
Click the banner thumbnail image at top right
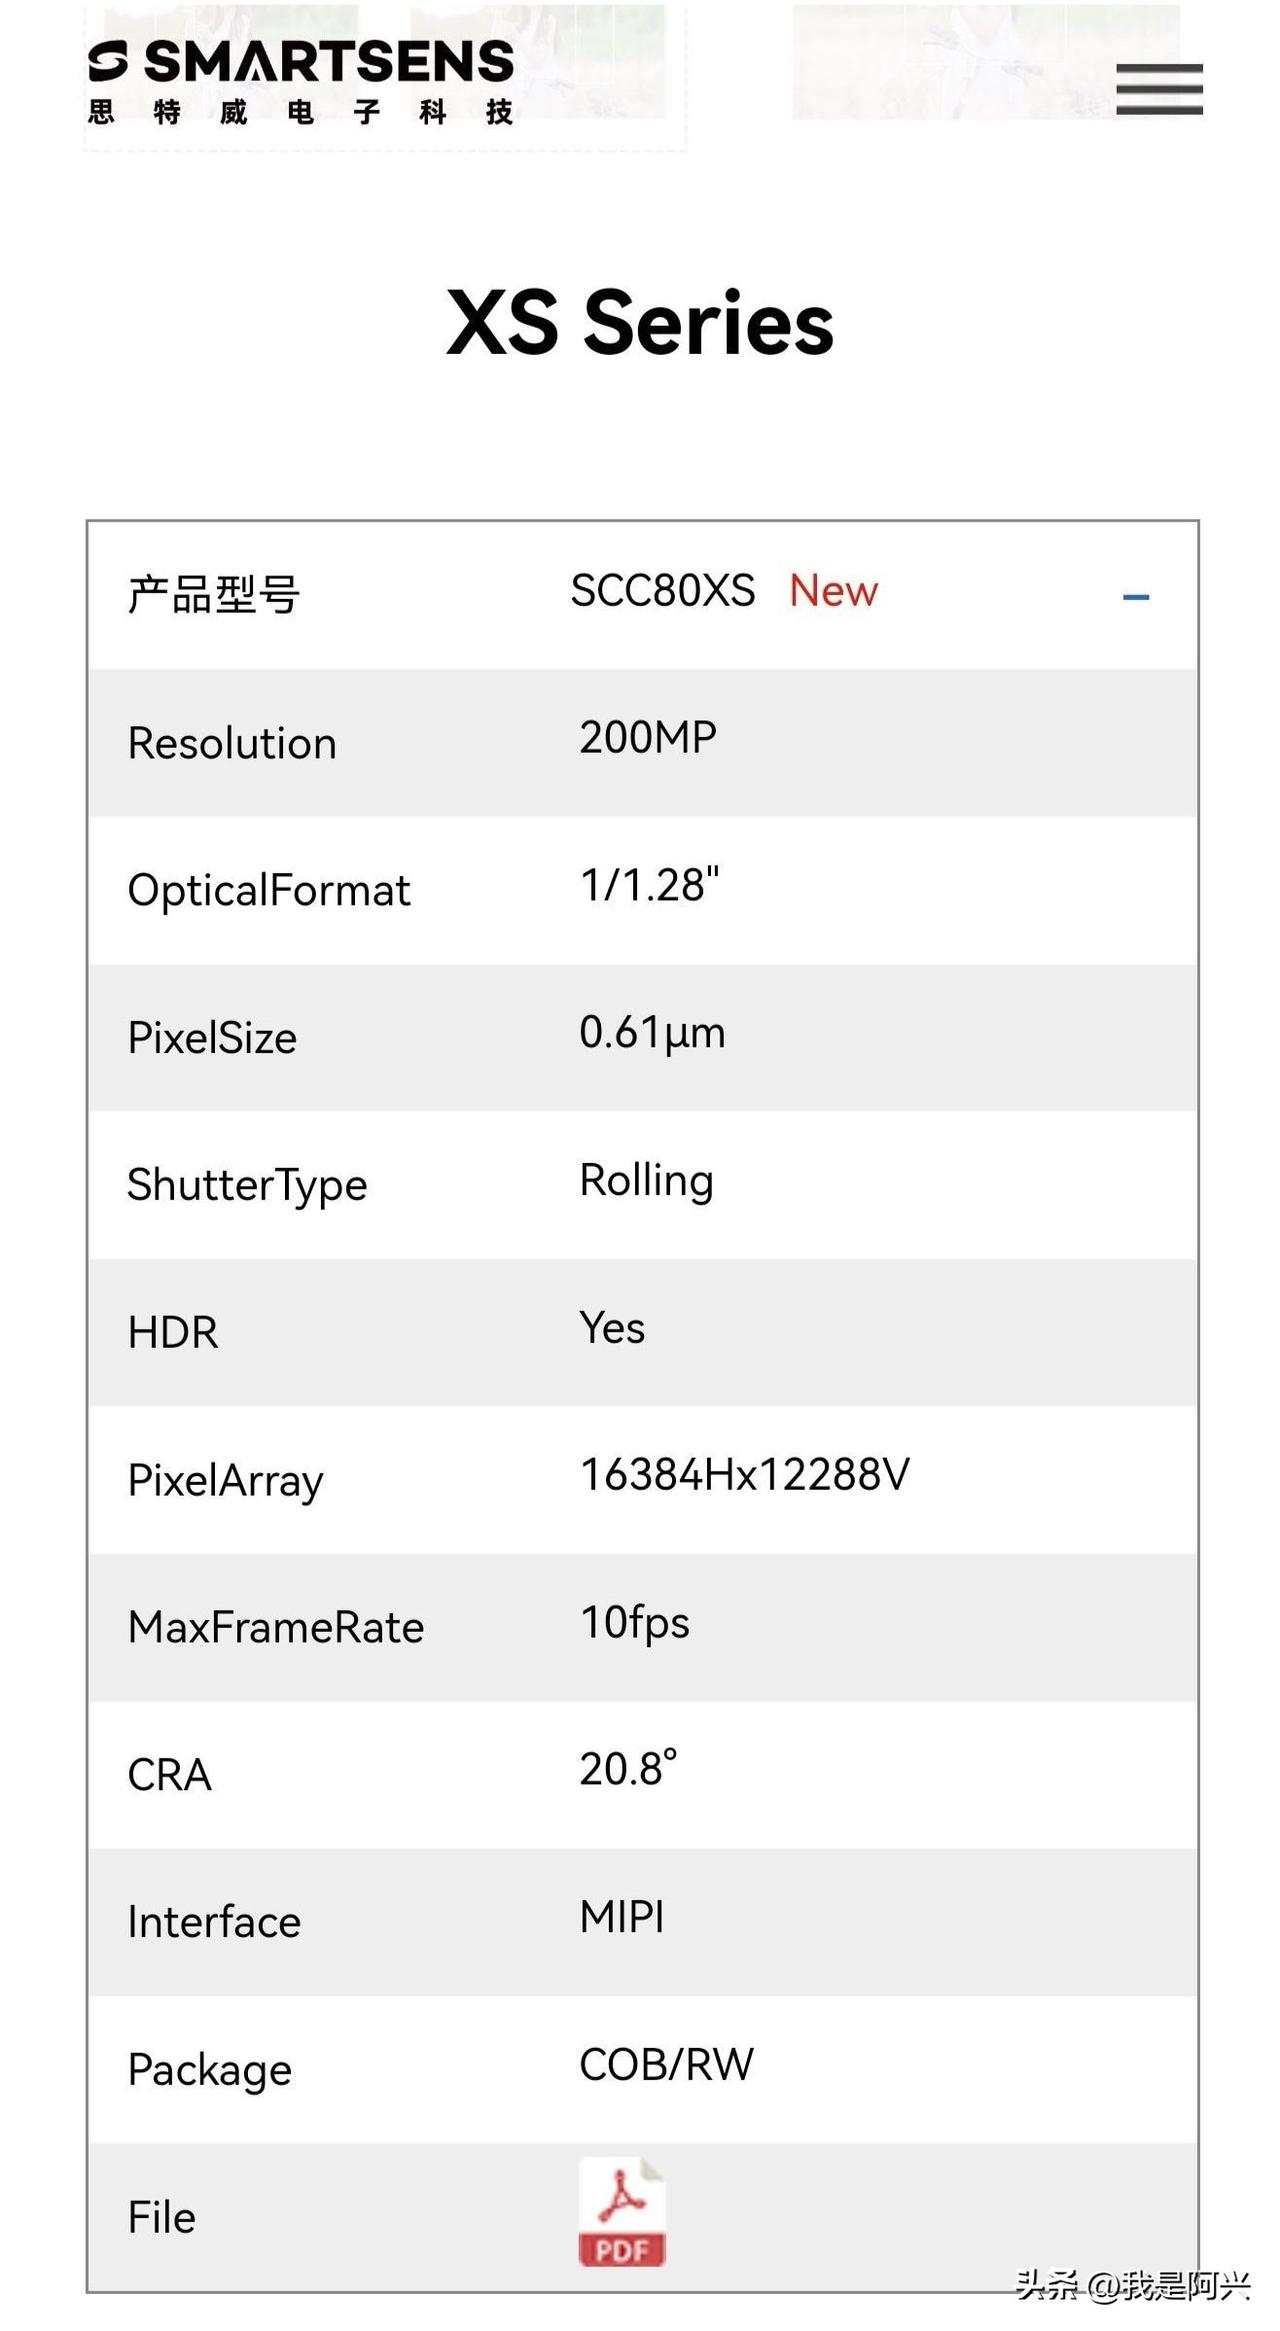point(986,62)
